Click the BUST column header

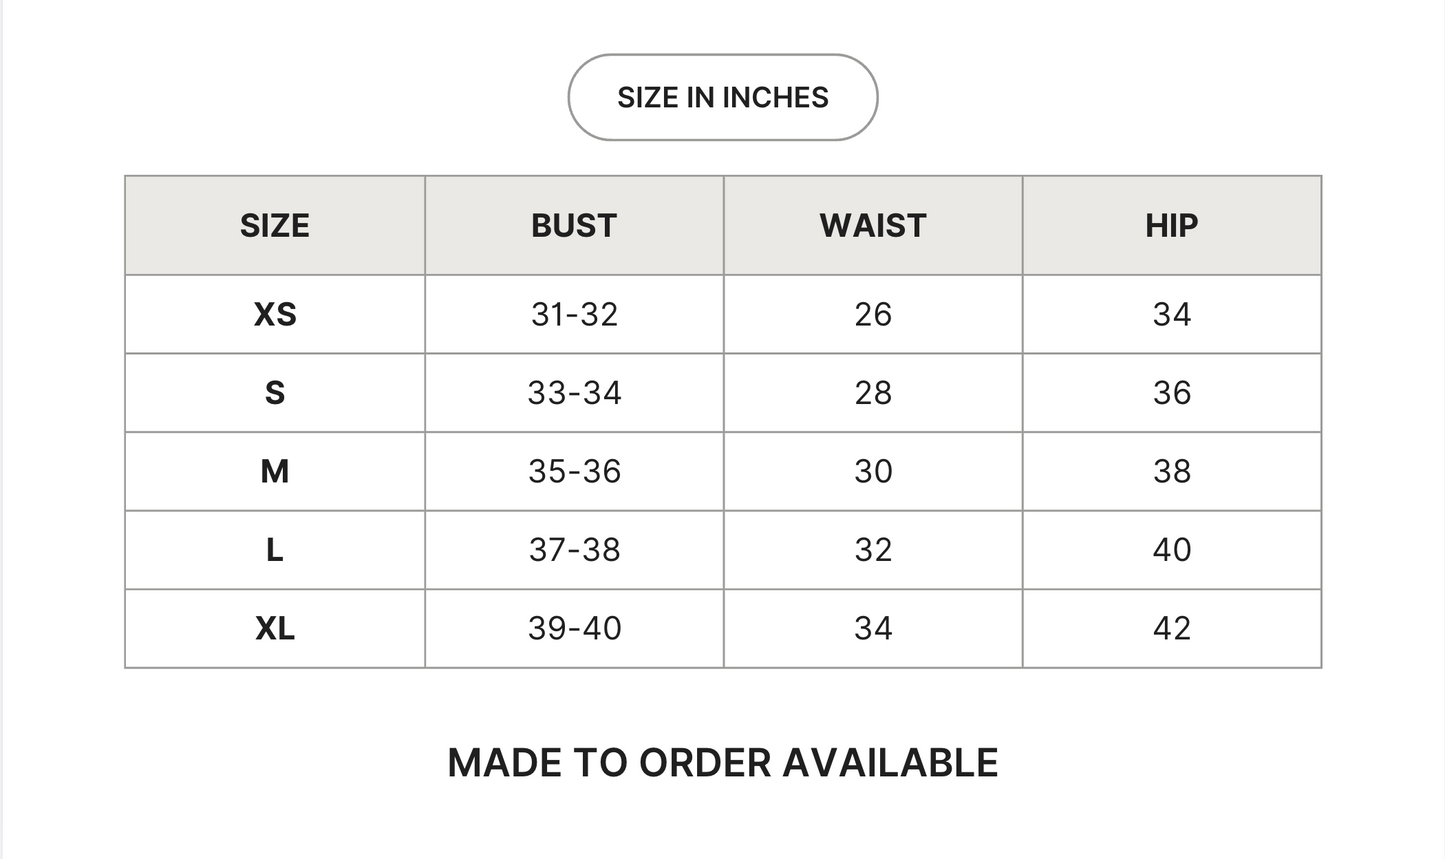click(x=574, y=226)
